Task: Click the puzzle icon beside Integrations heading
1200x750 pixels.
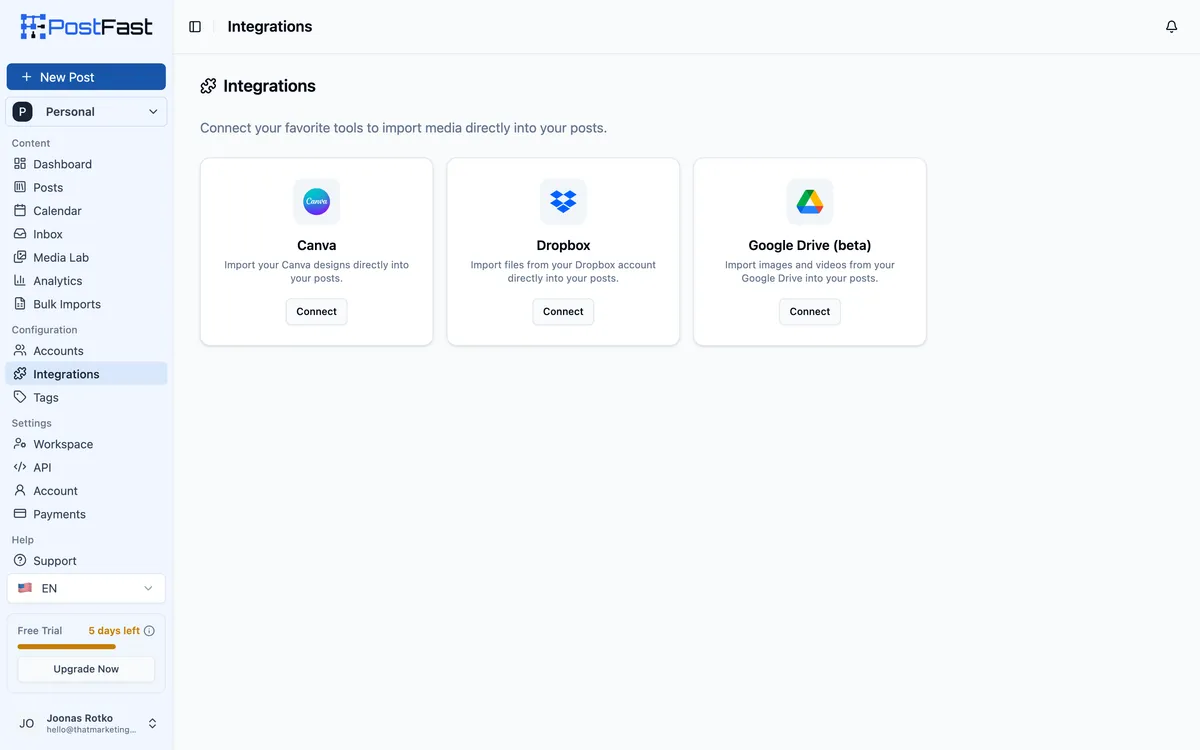Action: click(208, 86)
